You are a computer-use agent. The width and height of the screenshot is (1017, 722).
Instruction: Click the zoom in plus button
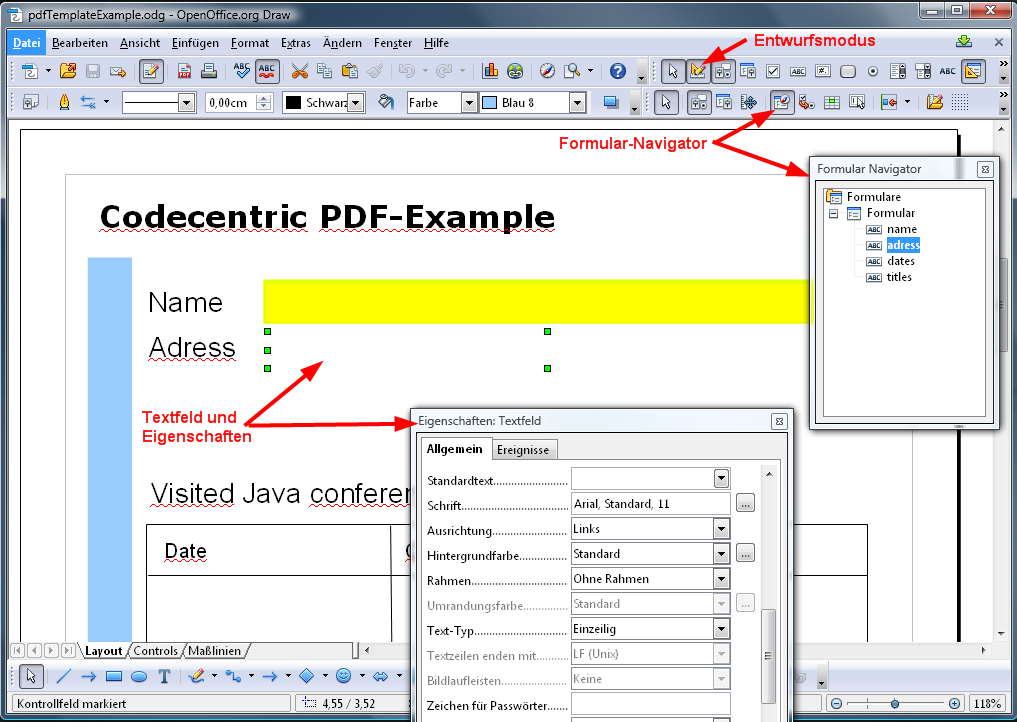[x=954, y=703]
